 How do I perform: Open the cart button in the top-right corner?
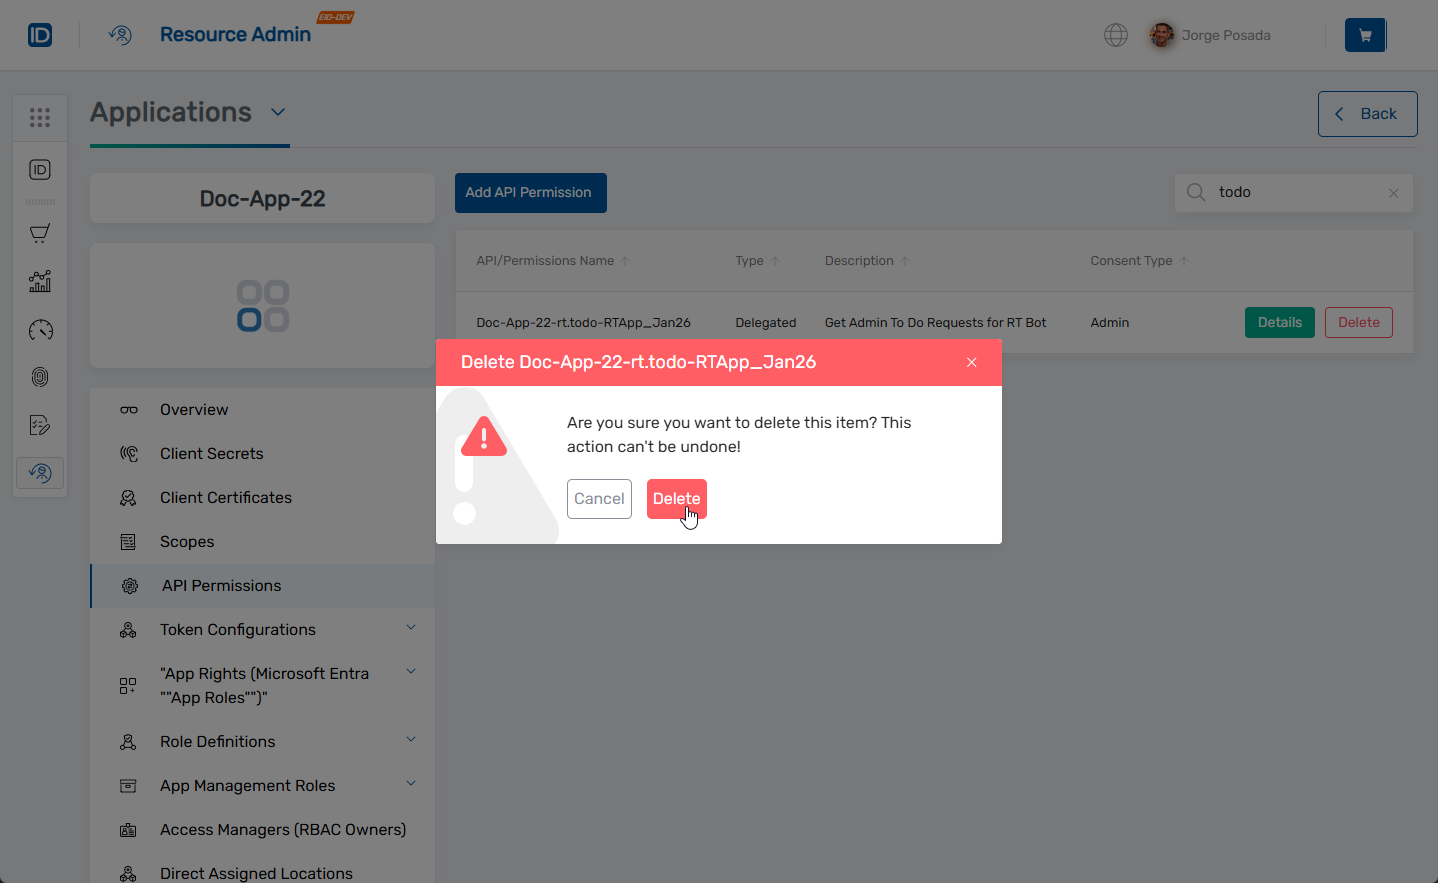(1364, 34)
